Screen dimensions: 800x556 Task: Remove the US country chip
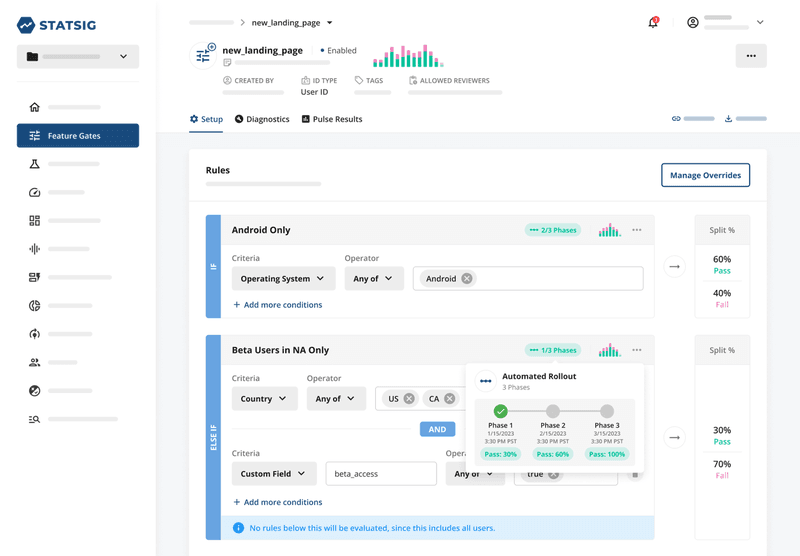point(409,398)
